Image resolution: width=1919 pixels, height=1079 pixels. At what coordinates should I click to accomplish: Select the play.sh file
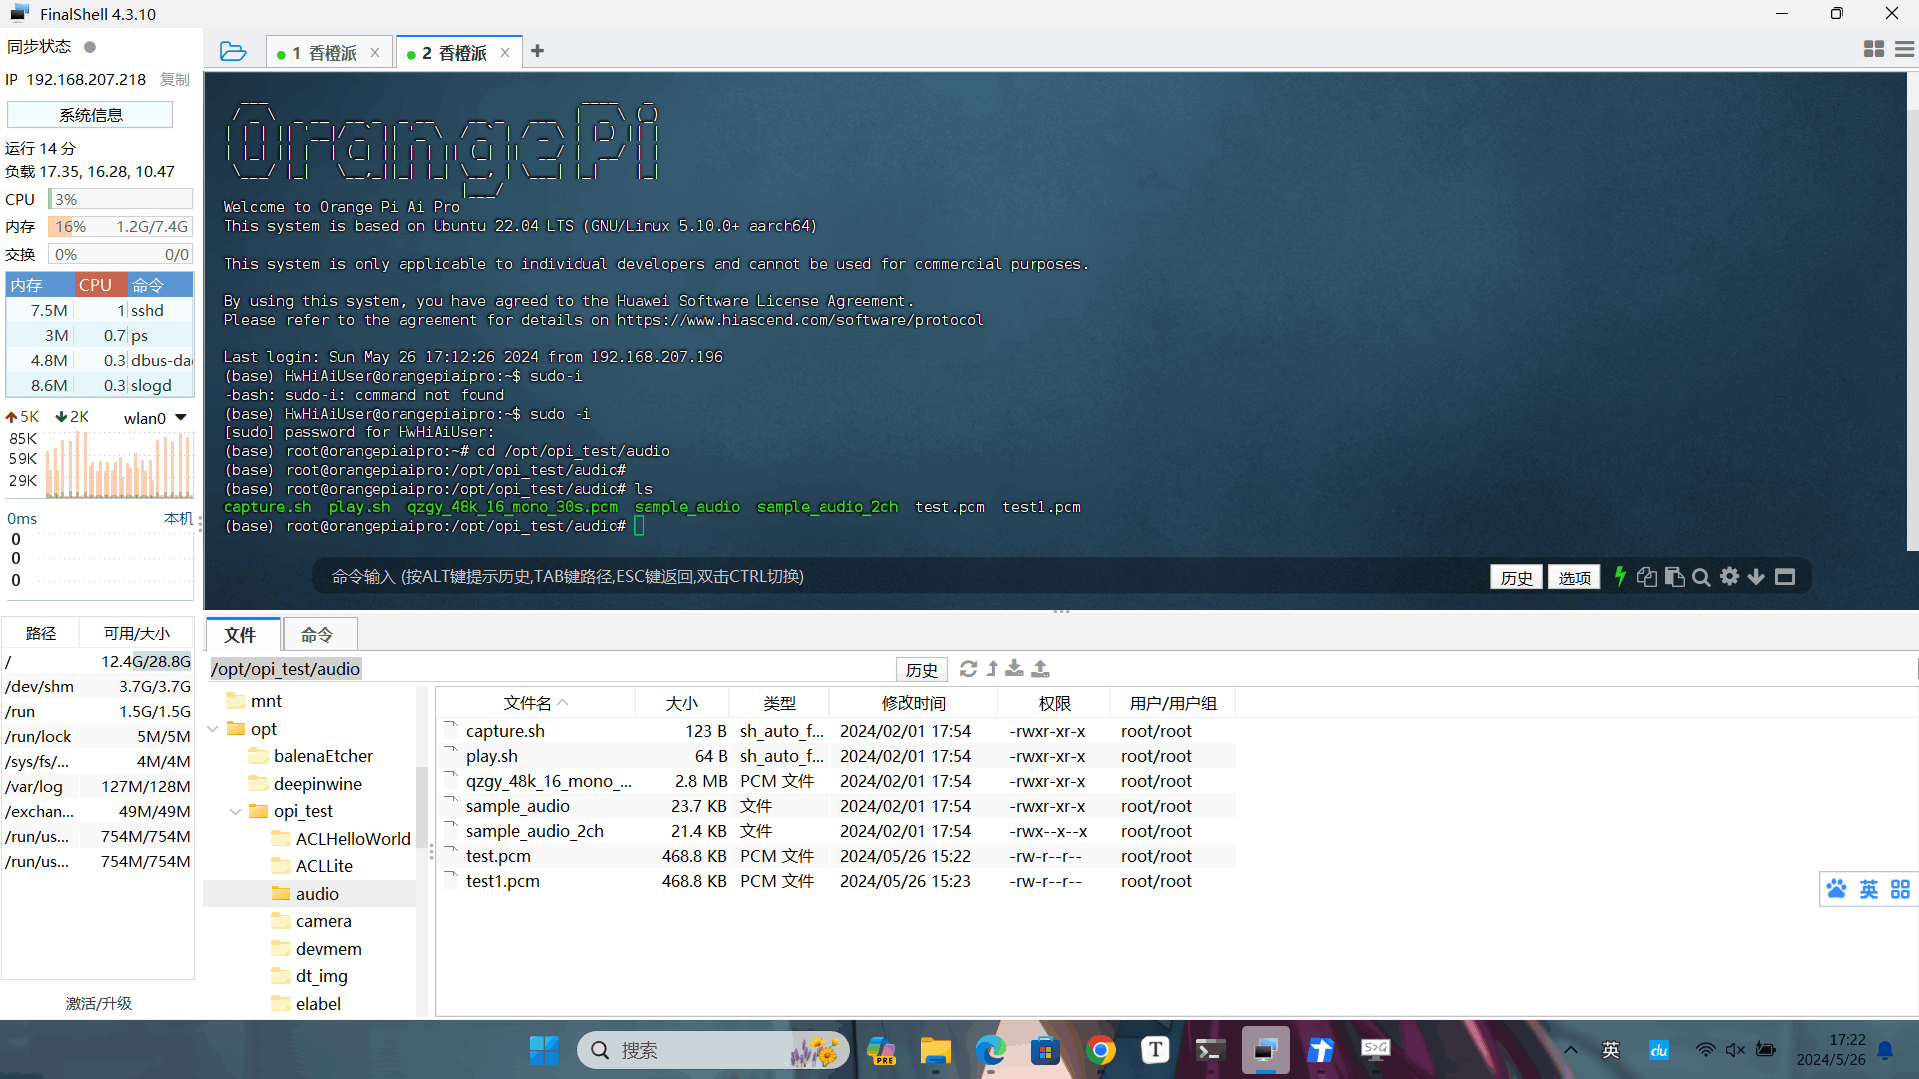click(x=491, y=756)
